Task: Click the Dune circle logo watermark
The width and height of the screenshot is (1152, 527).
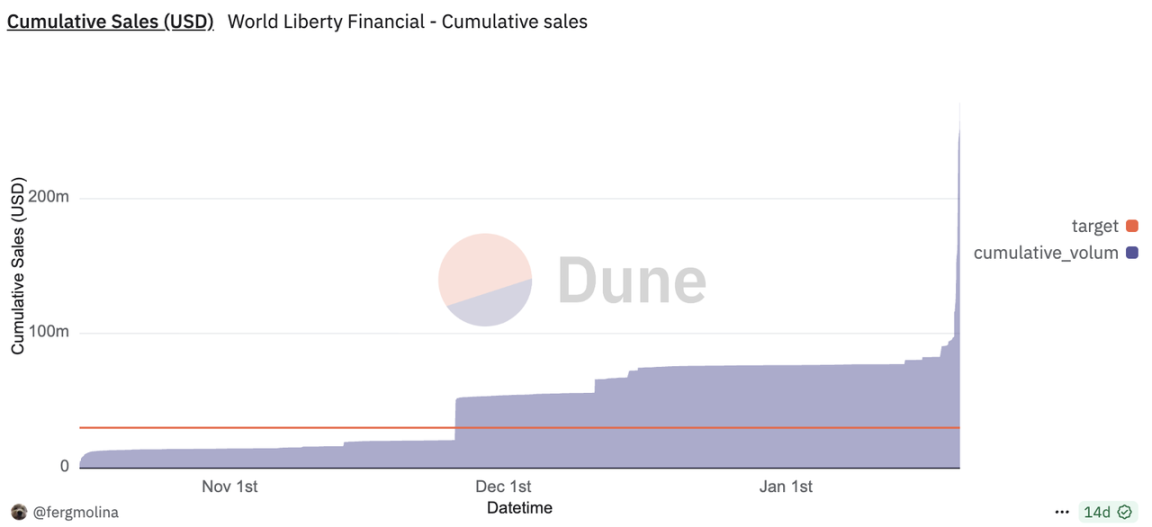Action: click(485, 280)
